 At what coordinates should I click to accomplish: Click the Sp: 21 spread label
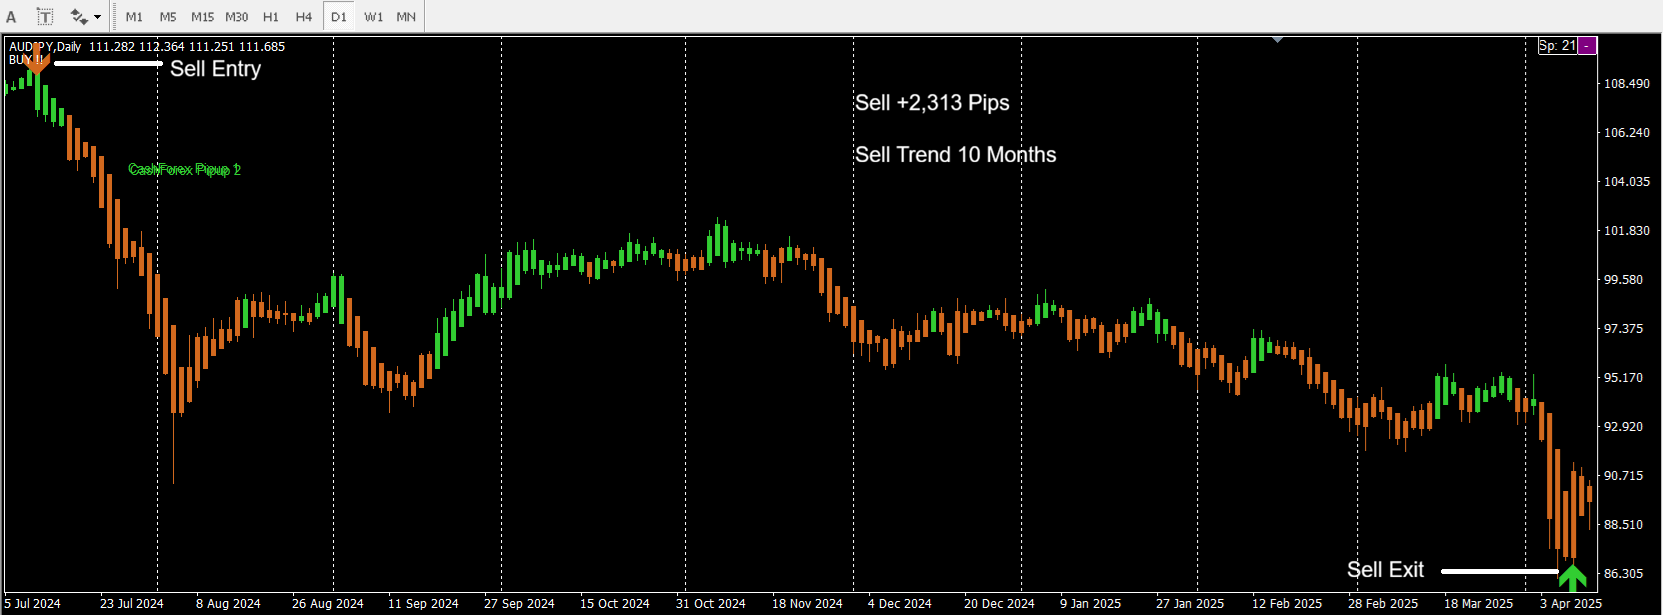1557,46
